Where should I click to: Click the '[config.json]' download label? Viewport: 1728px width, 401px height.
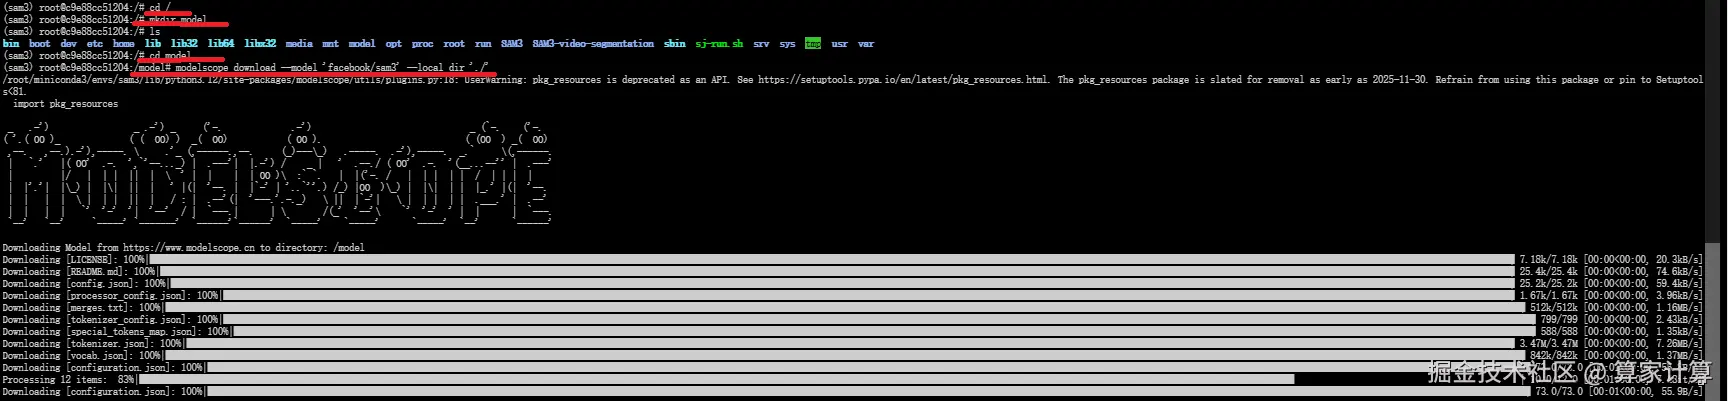coord(100,284)
